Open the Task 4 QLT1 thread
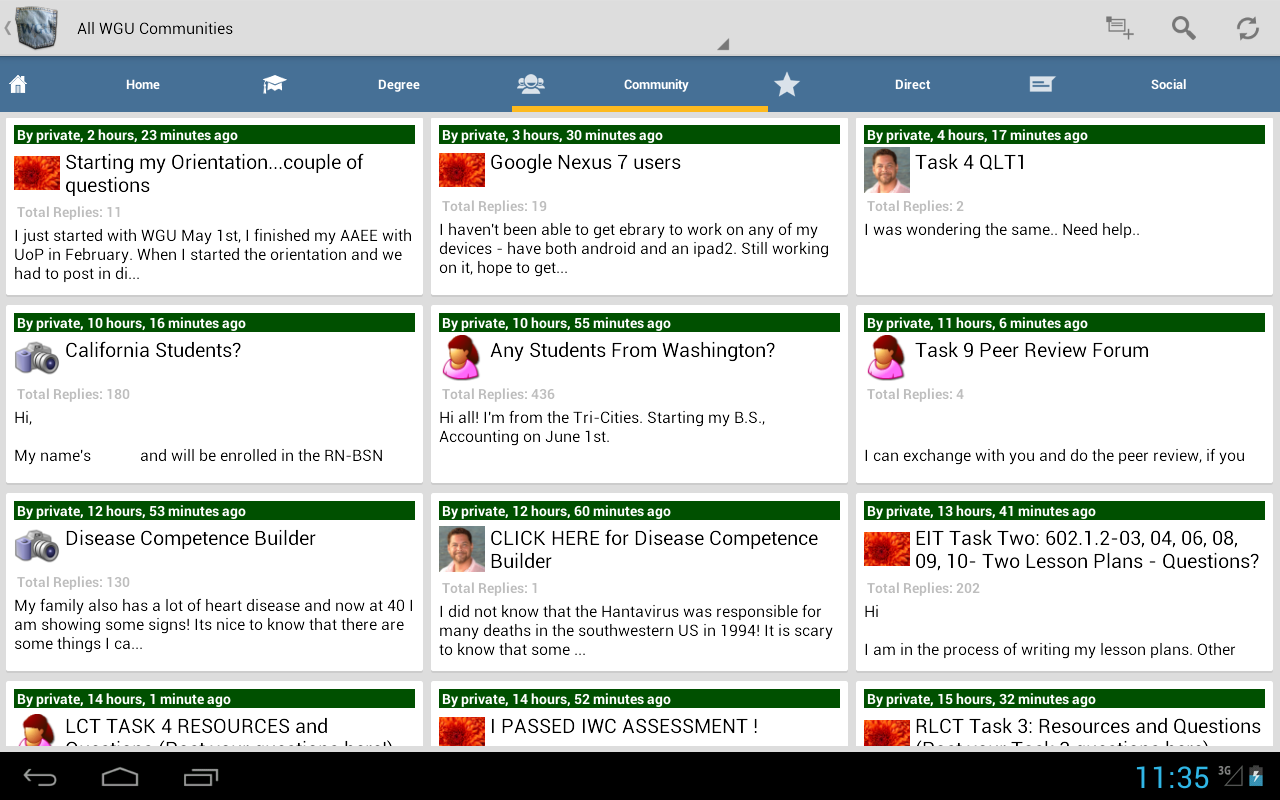1280x800 pixels. coord(970,162)
